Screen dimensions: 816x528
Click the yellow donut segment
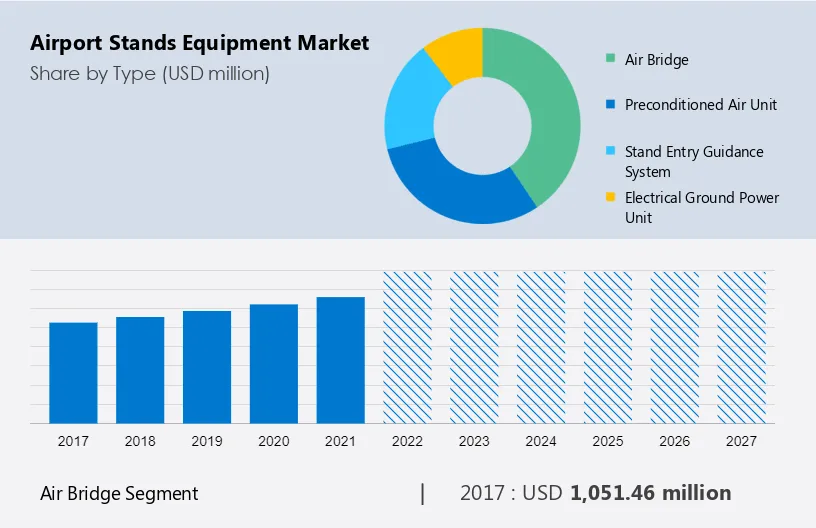[458, 53]
